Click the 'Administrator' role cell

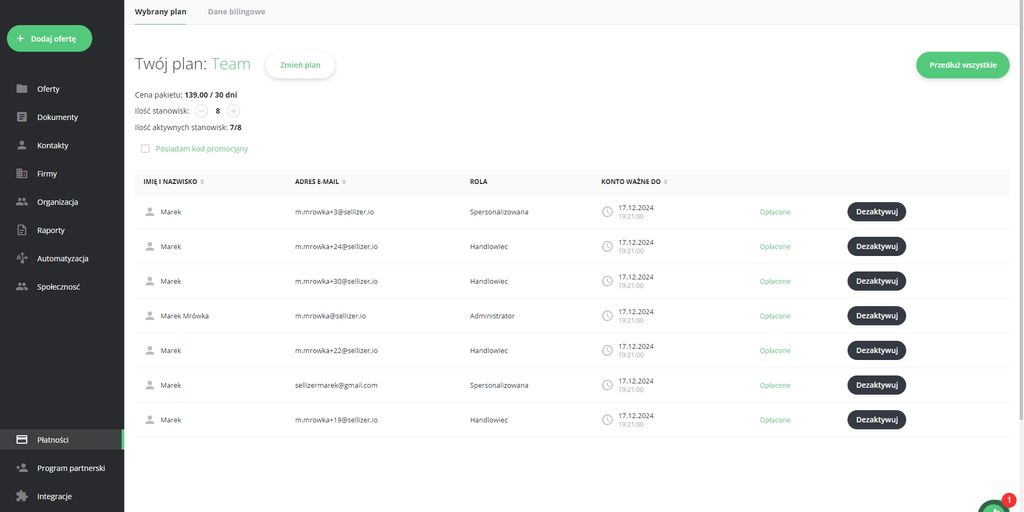[x=492, y=316]
